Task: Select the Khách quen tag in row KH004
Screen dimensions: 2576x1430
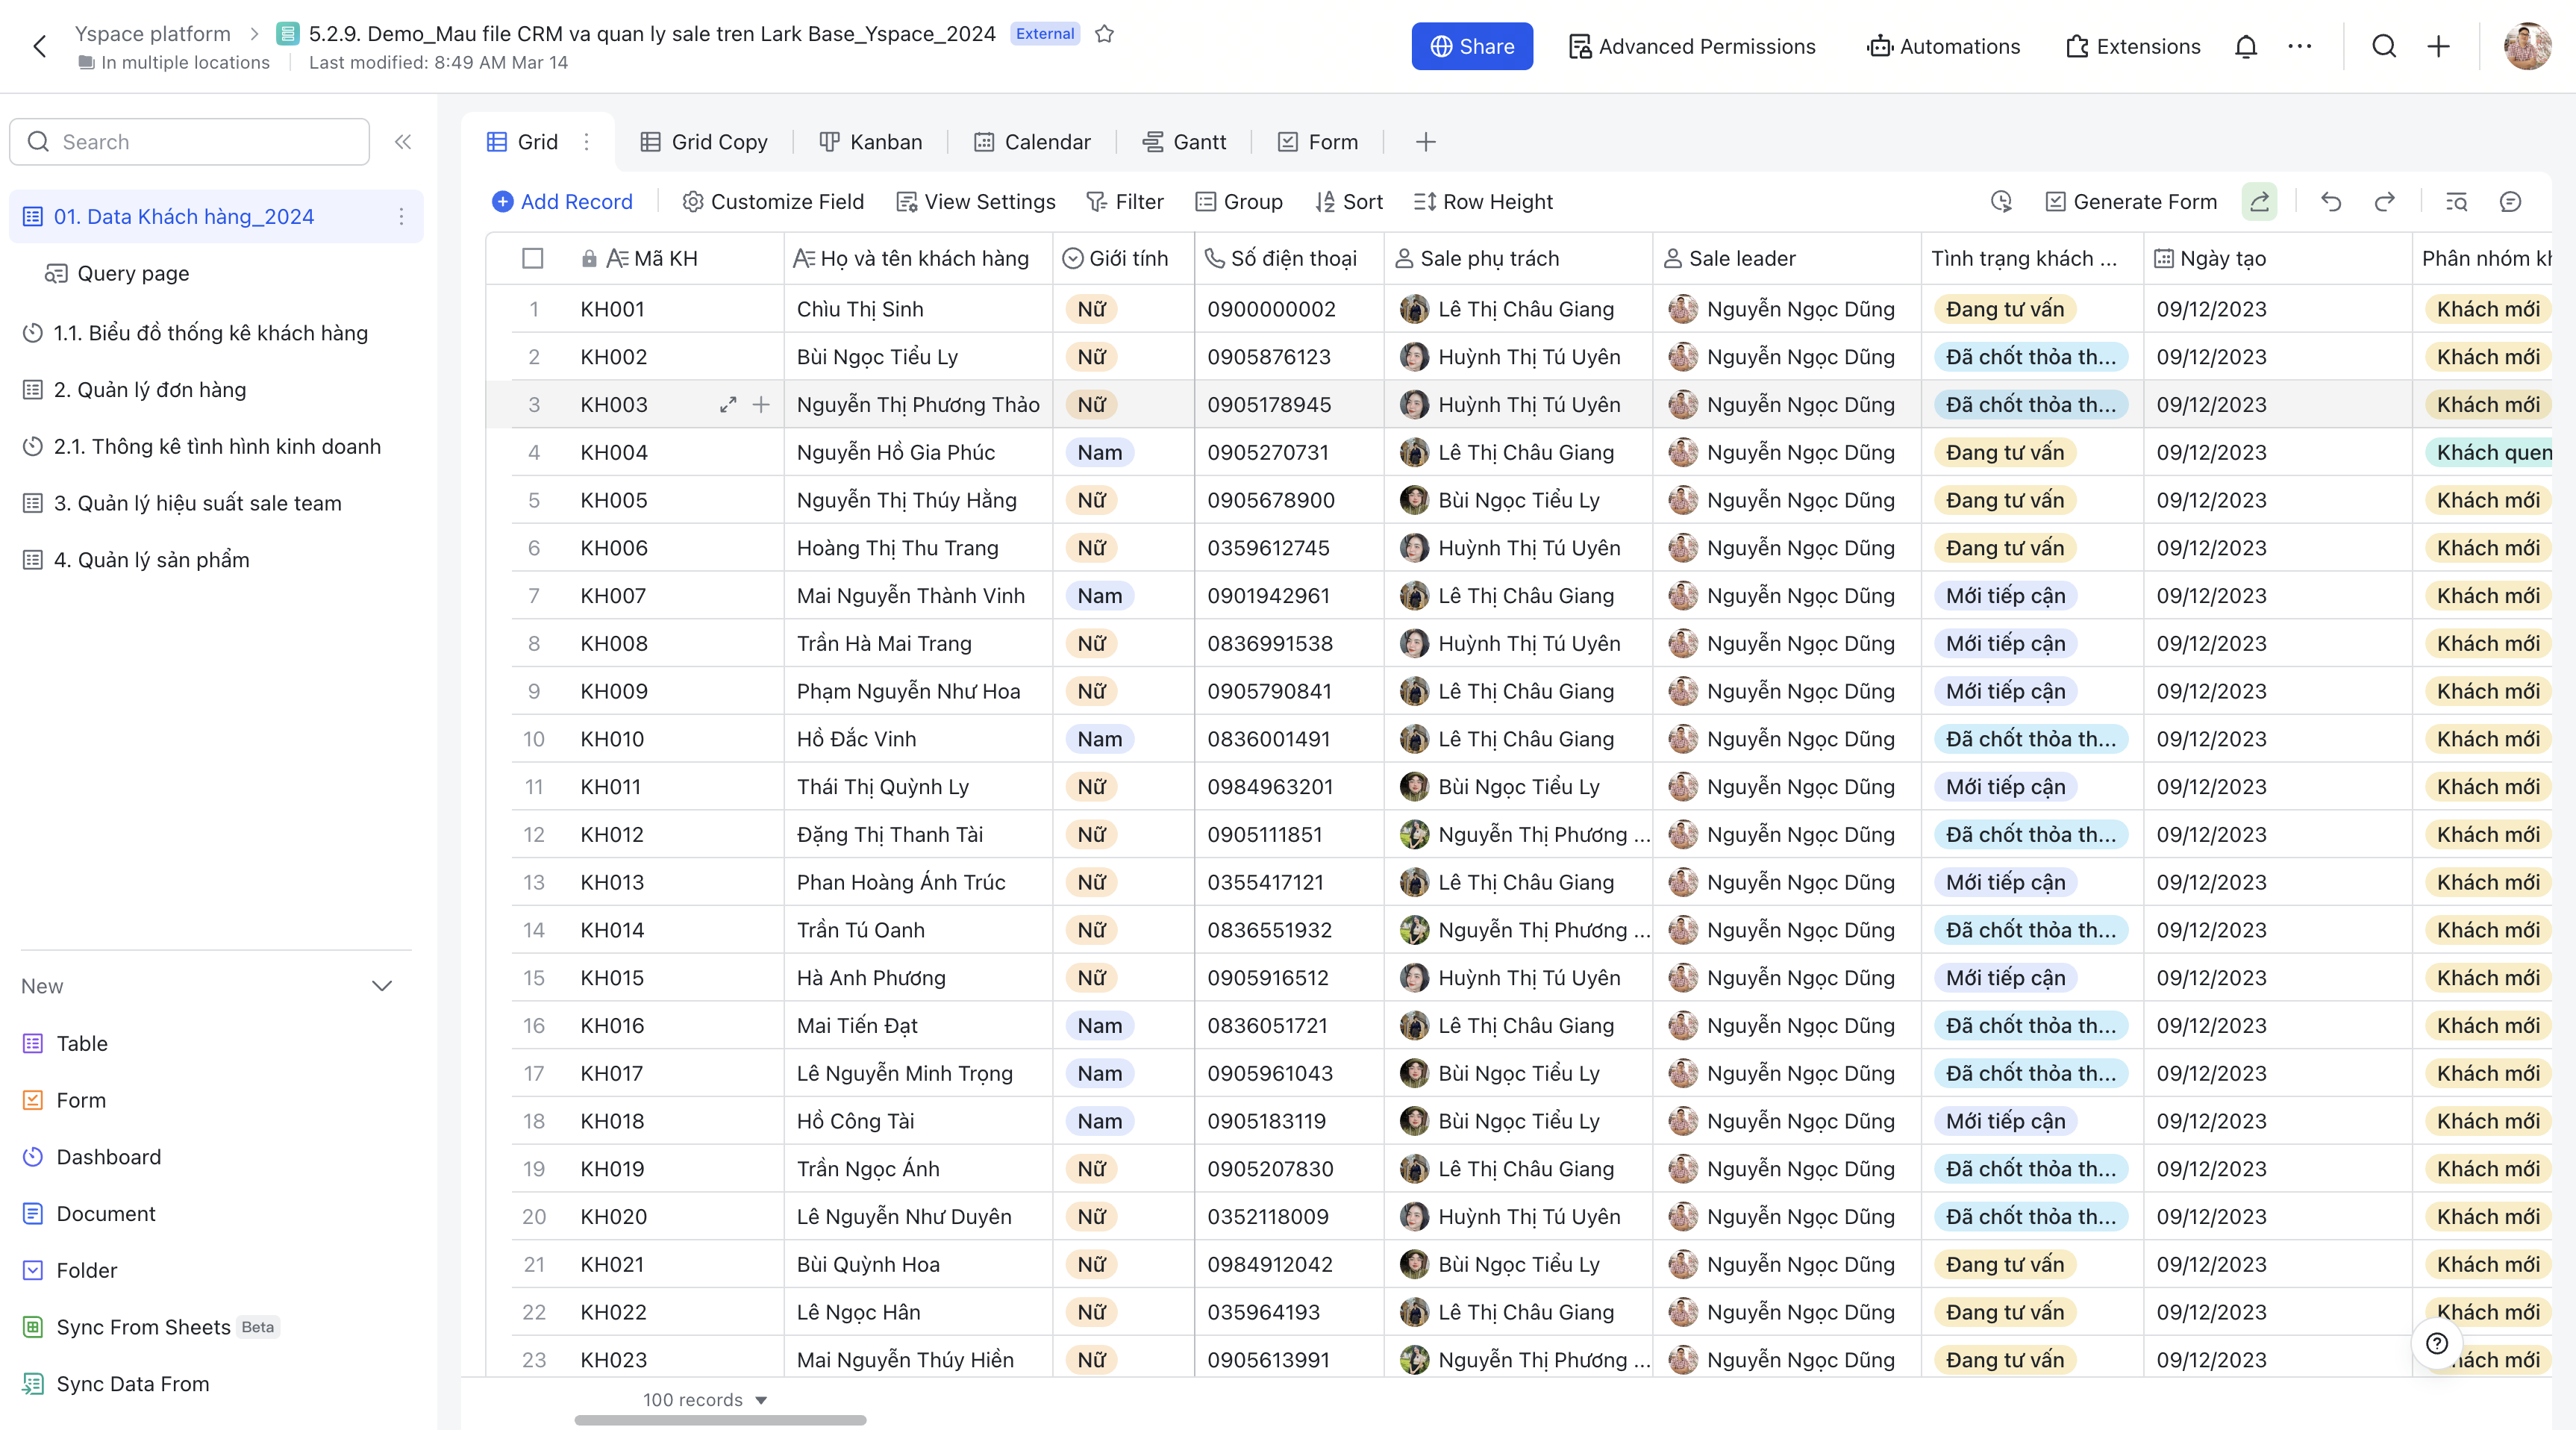Action: point(2490,453)
